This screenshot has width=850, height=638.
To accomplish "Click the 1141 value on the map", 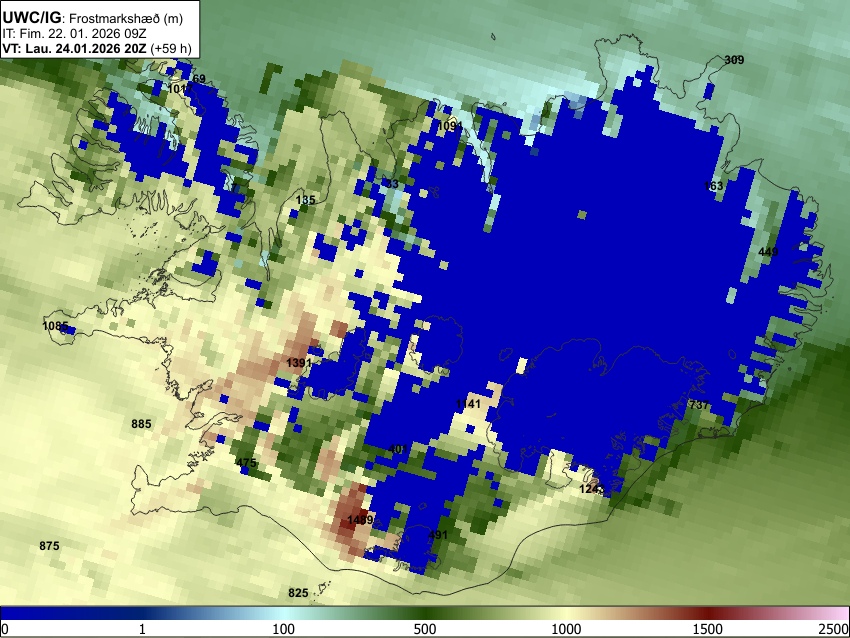I will (x=468, y=404).
